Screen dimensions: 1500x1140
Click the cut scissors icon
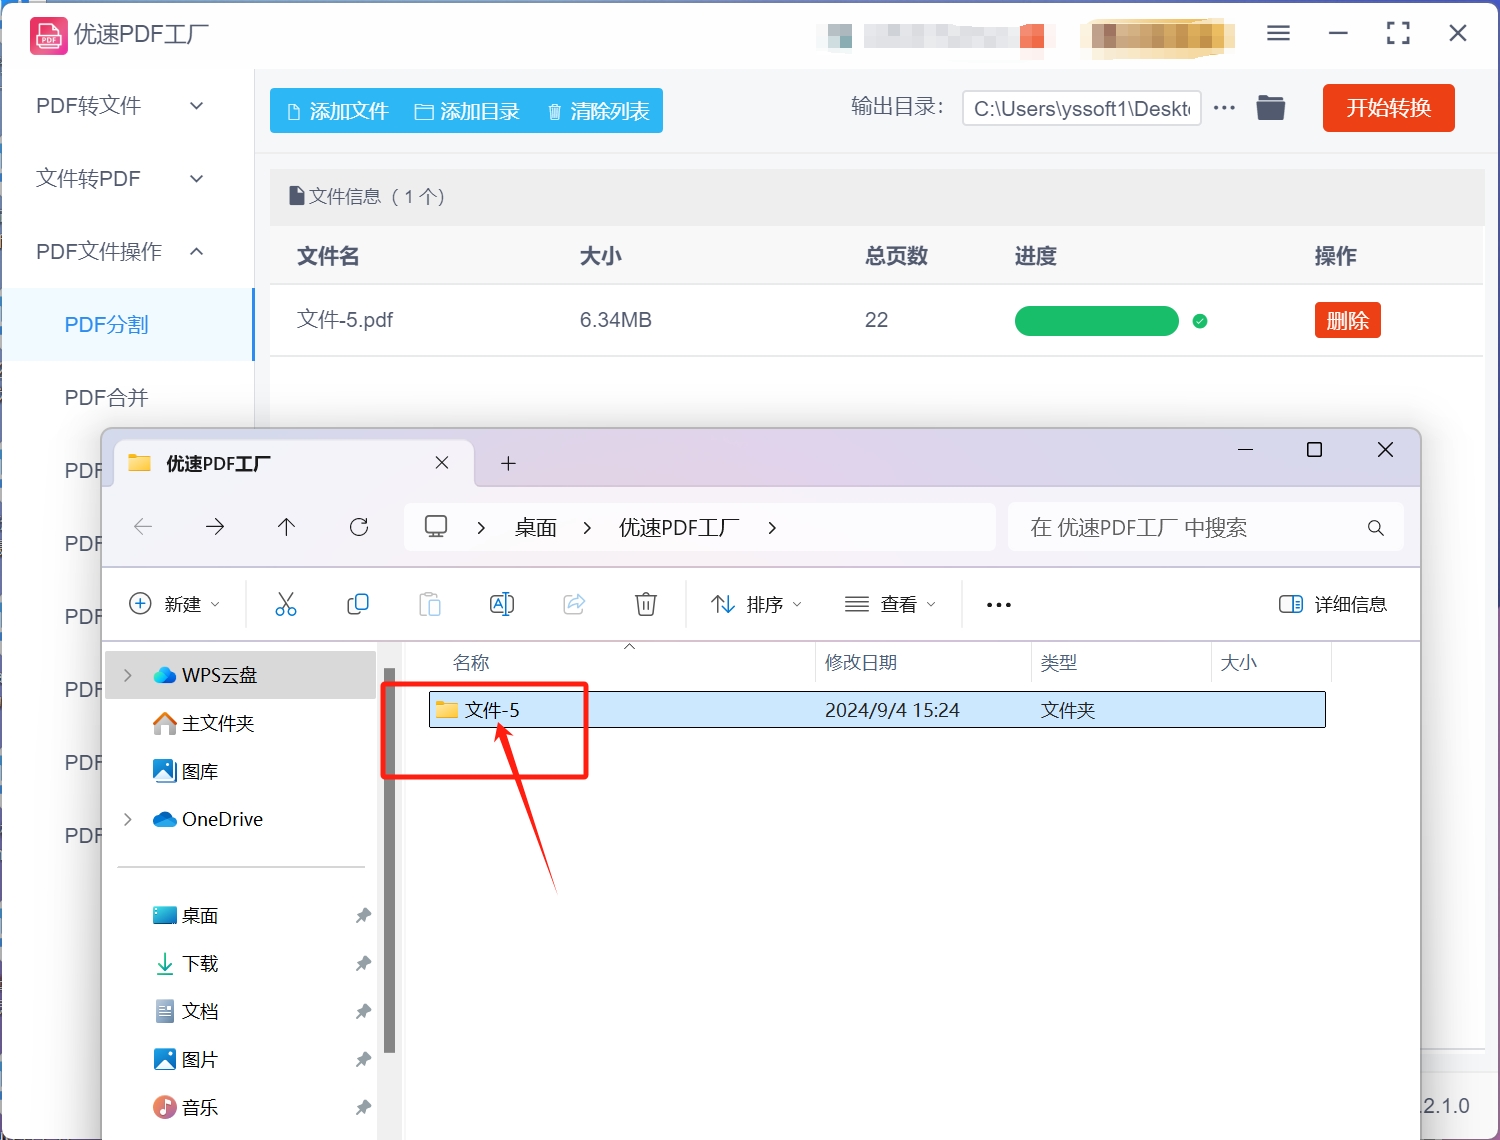click(x=286, y=604)
